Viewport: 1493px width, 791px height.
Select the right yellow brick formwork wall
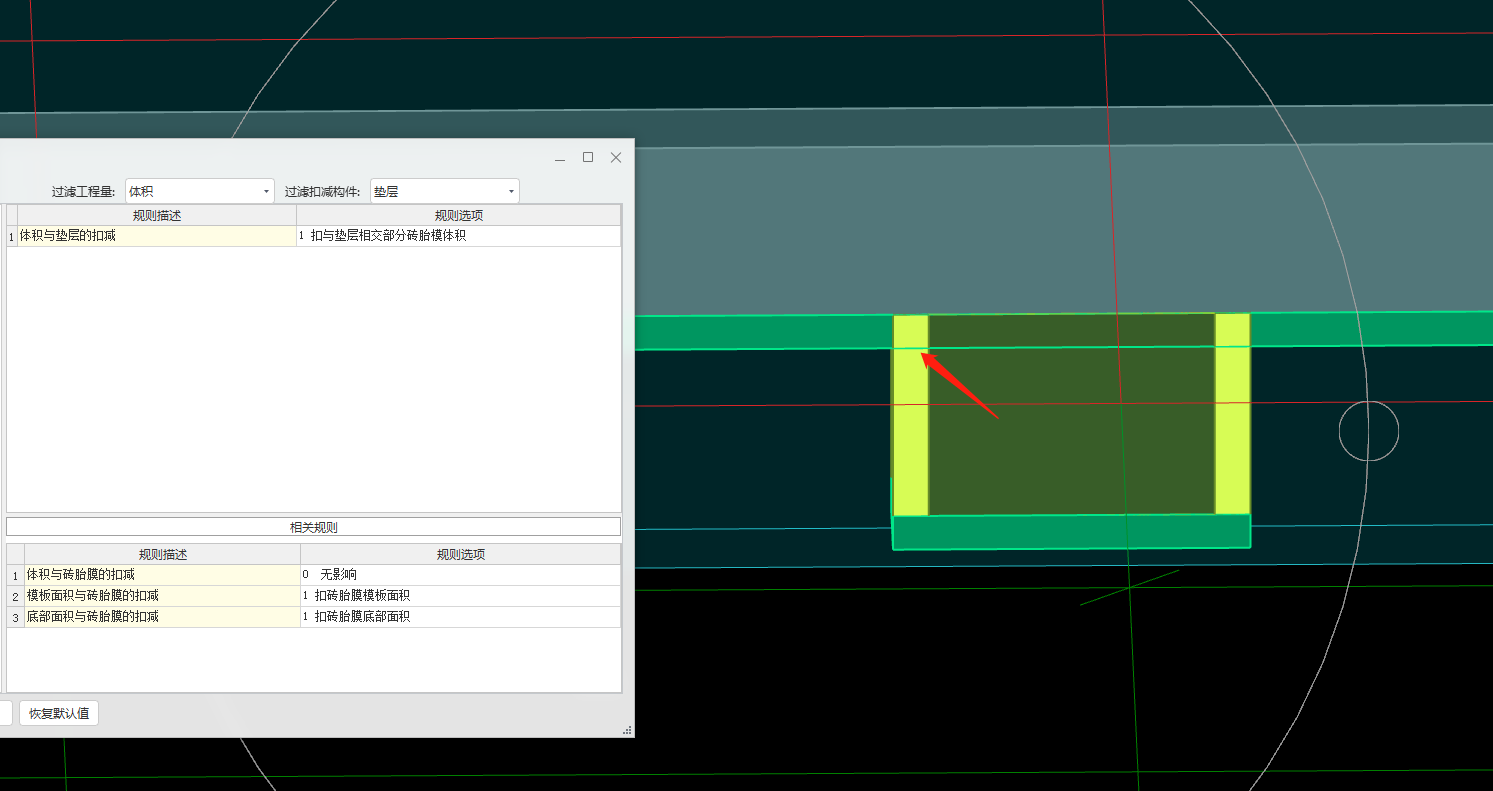click(1232, 413)
